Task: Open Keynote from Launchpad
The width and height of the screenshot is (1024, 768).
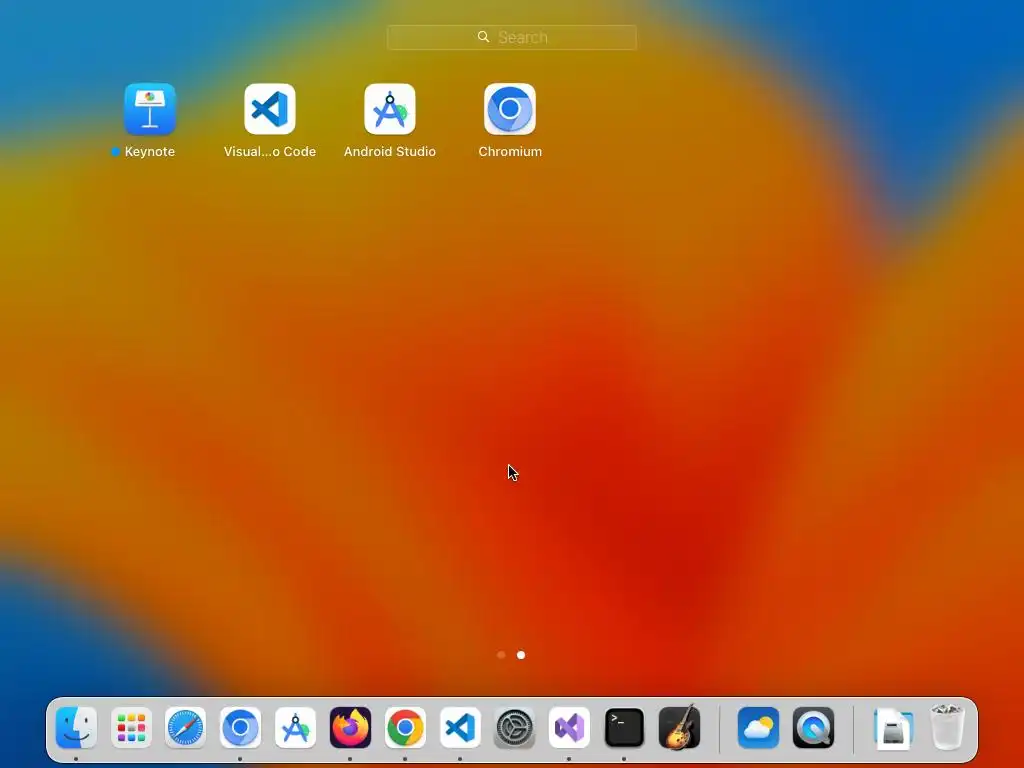Action: pyautogui.click(x=150, y=109)
